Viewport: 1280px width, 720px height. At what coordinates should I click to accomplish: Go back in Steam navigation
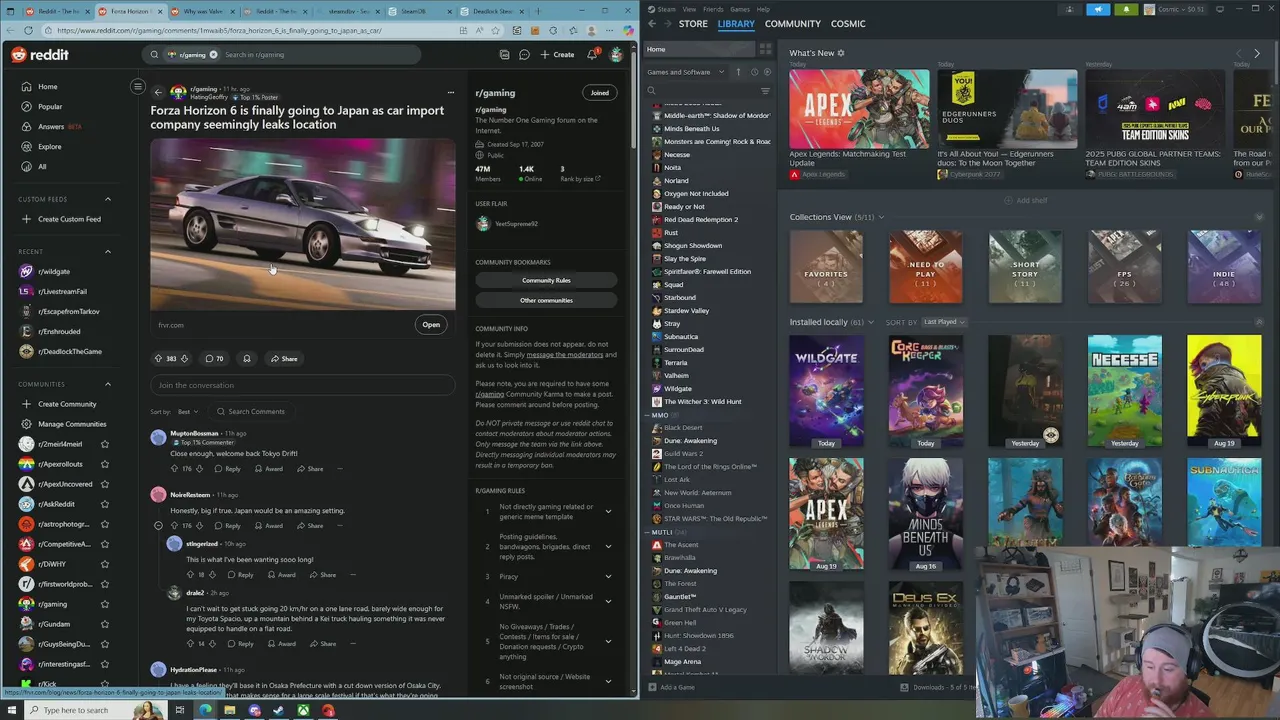[652, 23]
